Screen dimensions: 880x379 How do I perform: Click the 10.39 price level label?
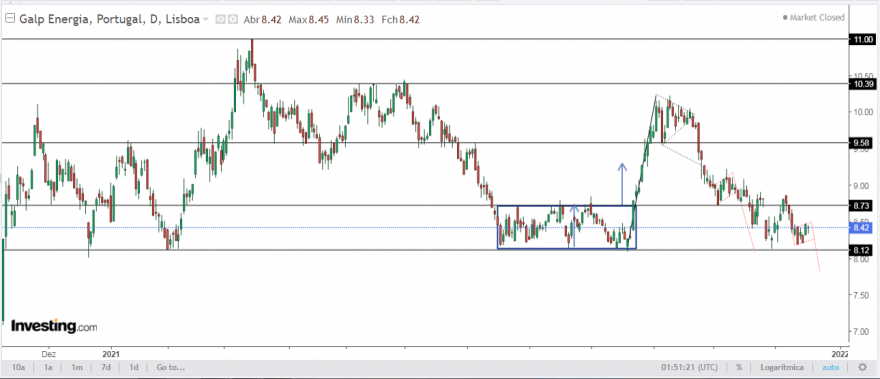pos(863,84)
